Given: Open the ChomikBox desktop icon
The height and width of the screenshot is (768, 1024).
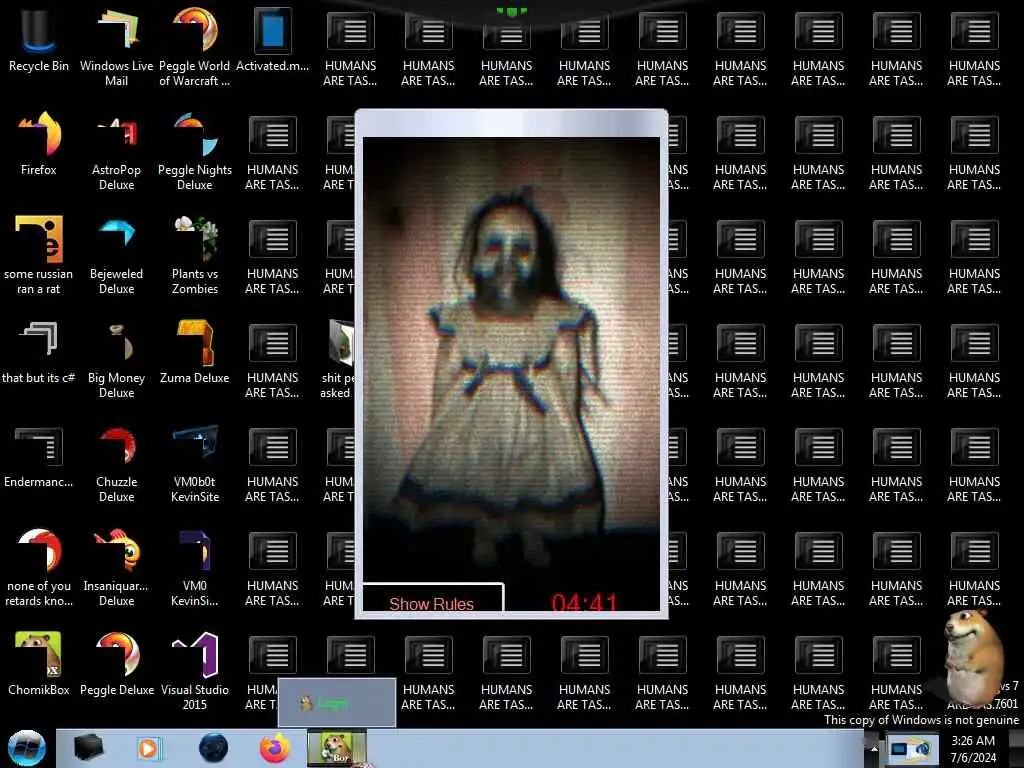Looking at the screenshot, I should point(39,664).
